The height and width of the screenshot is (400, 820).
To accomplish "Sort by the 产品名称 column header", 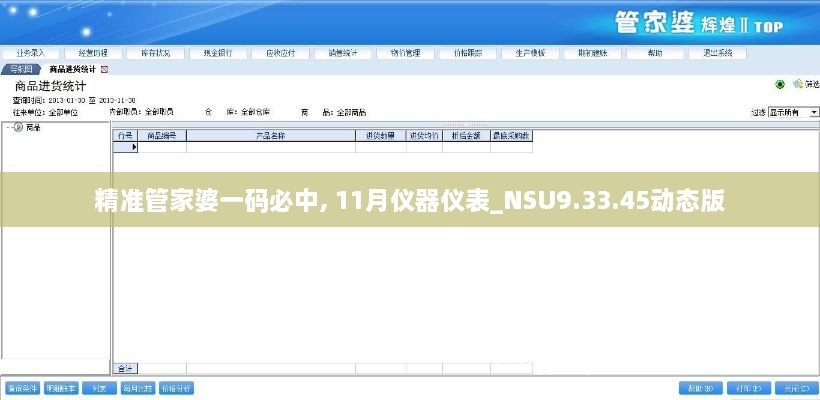I will pyautogui.click(x=271, y=135).
